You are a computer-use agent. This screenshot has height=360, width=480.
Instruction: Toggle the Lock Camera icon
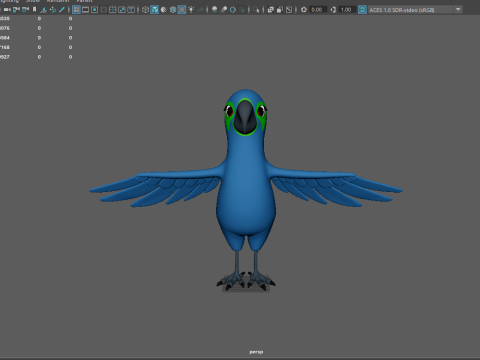click(16, 10)
